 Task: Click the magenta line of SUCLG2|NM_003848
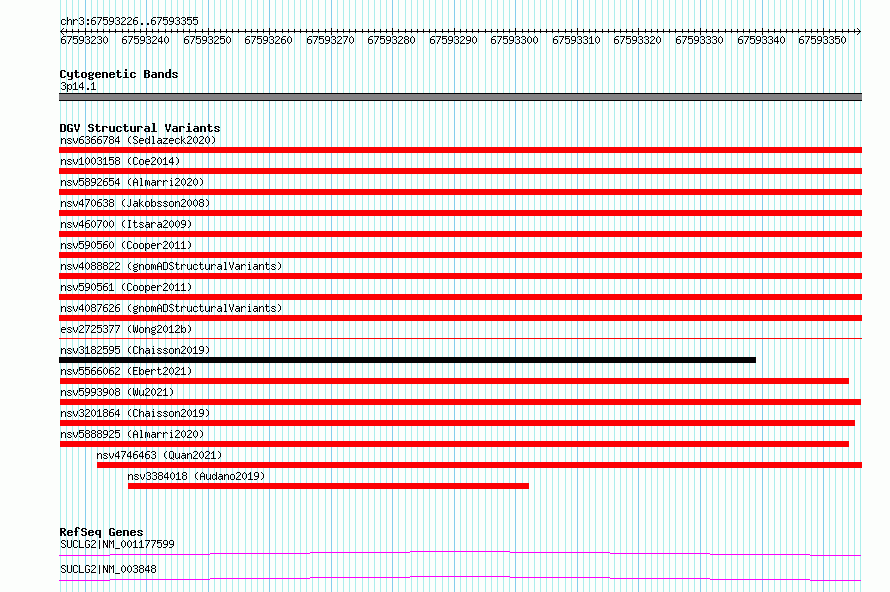pos(460,578)
